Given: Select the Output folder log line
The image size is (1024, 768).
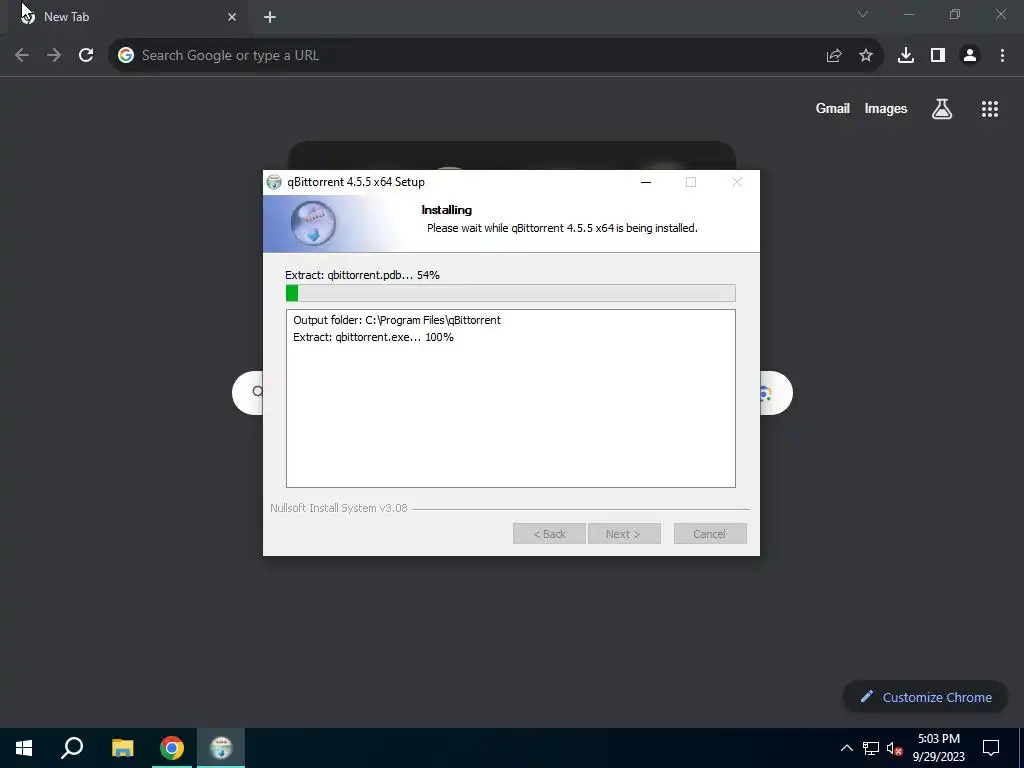Looking at the screenshot, I should [397, 320].
